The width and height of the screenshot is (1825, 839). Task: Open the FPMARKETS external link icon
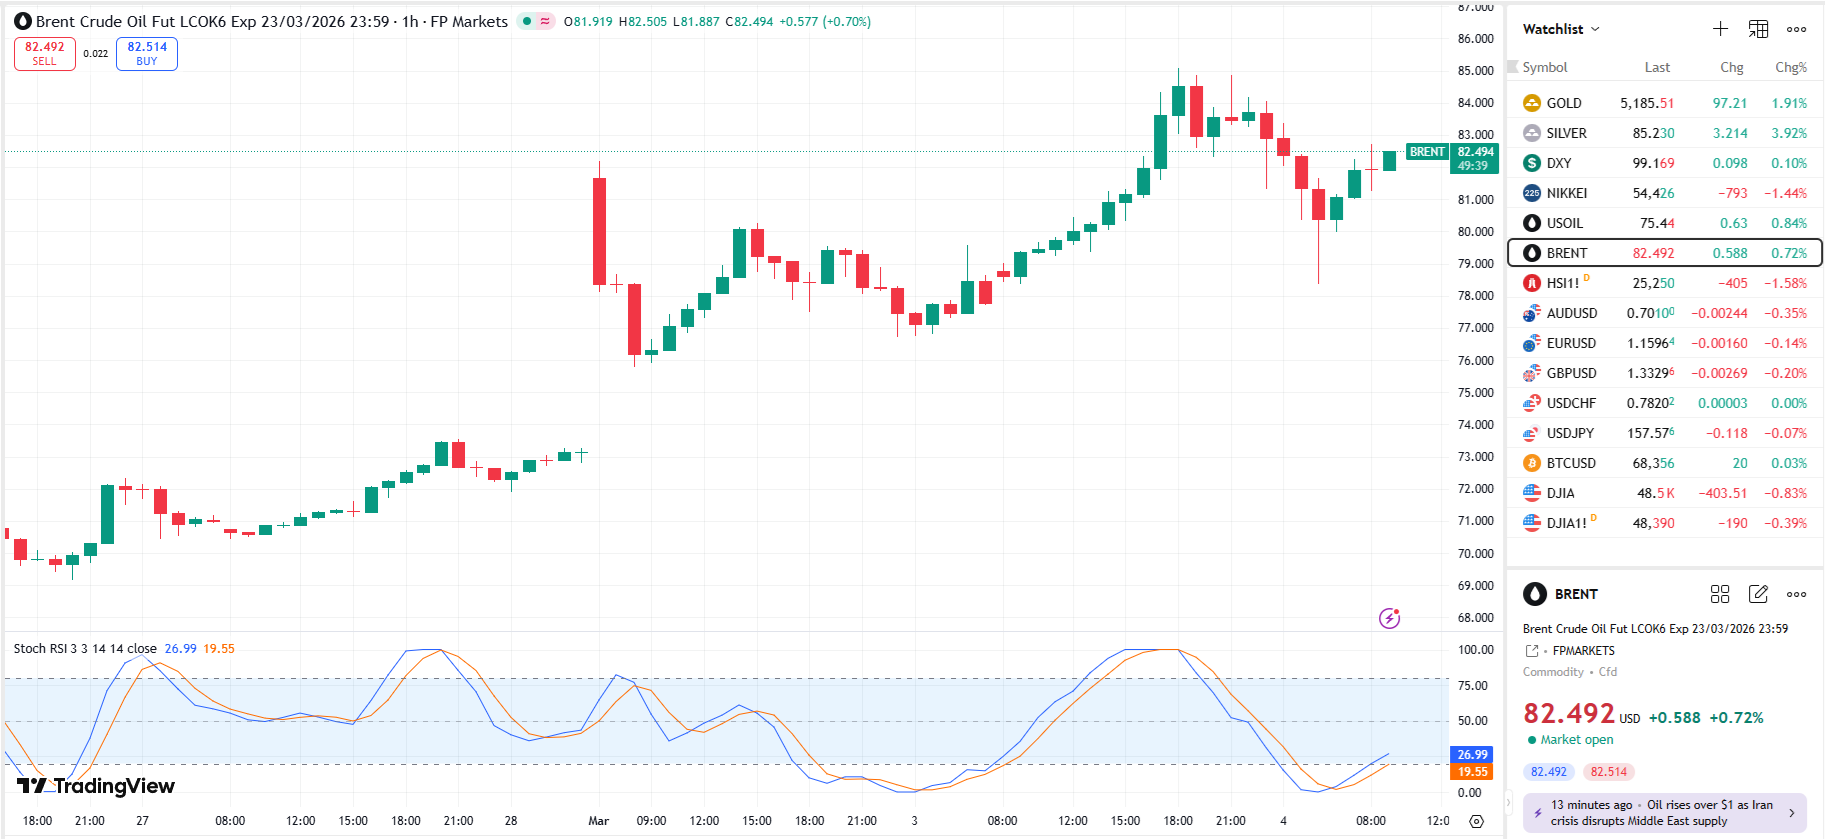tap(1531, 651)
